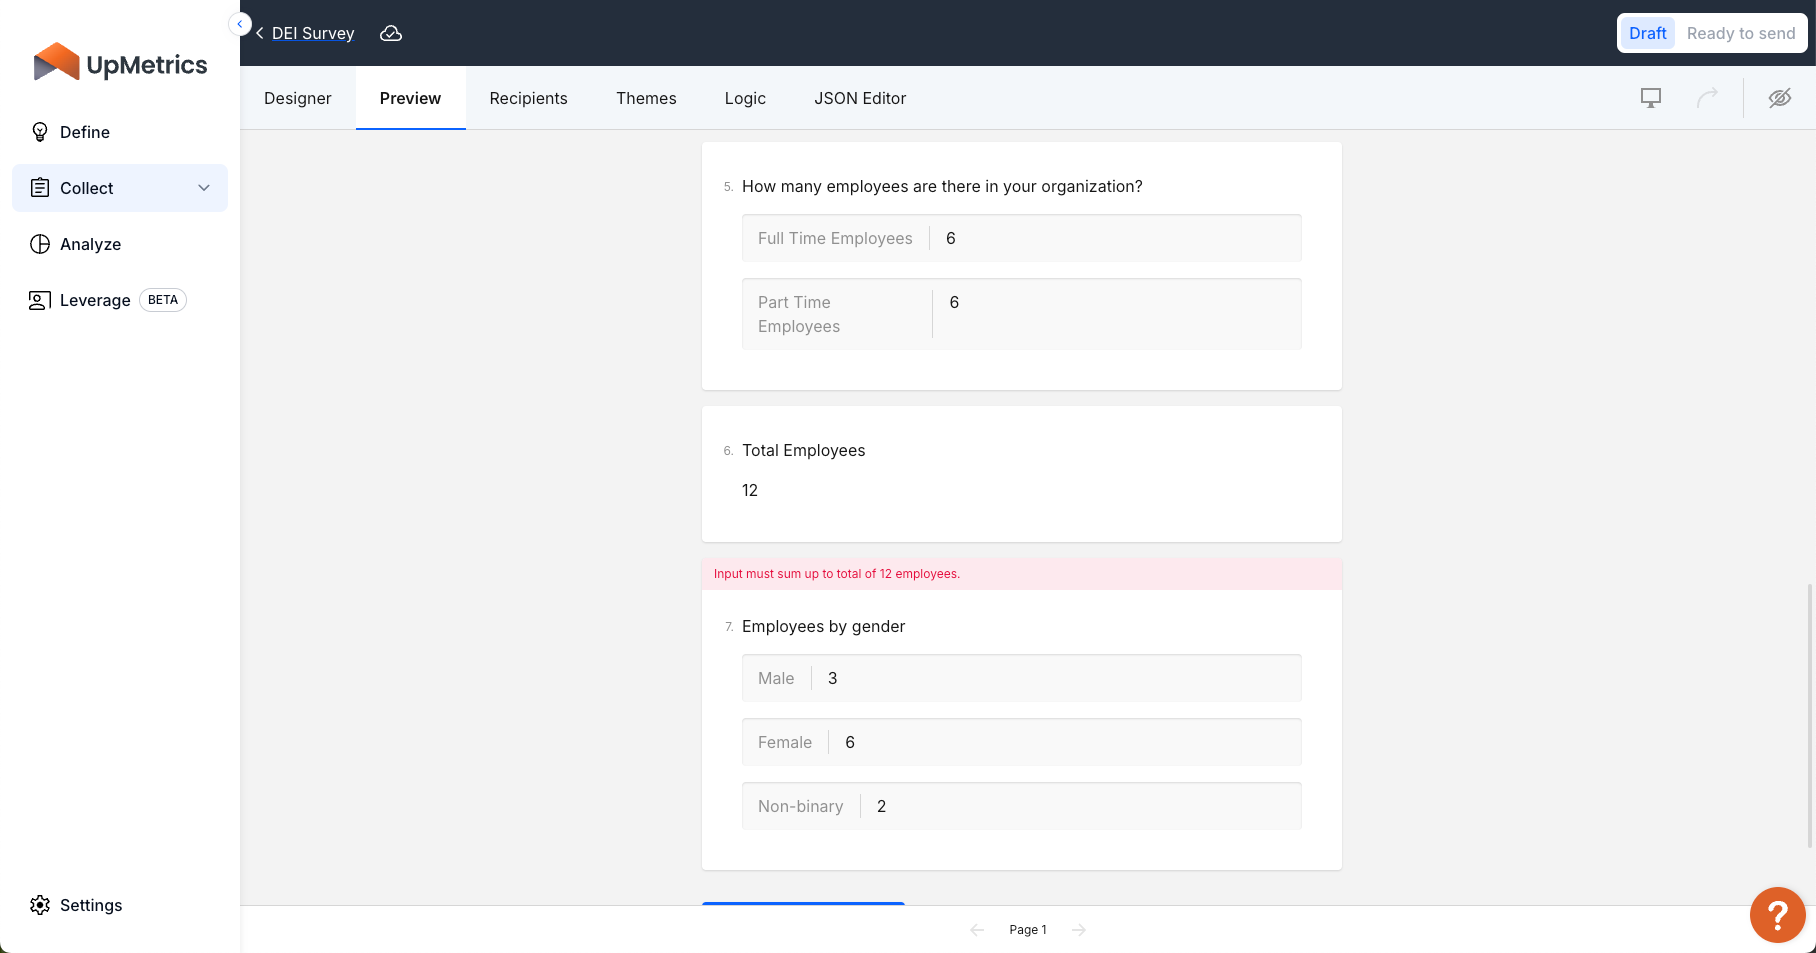The height and width of the screenshot is (953, 1816).
Task: Set survey status to Ready to send
Action: coord(1740,33)
